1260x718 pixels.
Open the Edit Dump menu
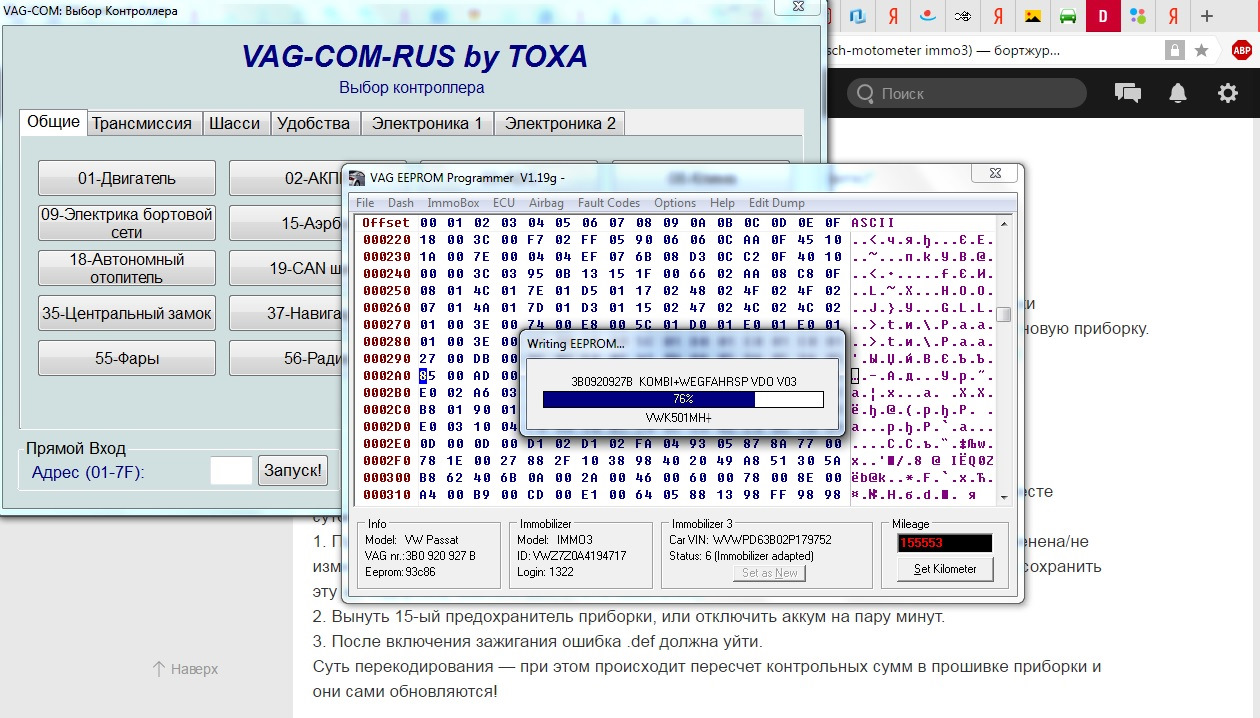point(776,203)
